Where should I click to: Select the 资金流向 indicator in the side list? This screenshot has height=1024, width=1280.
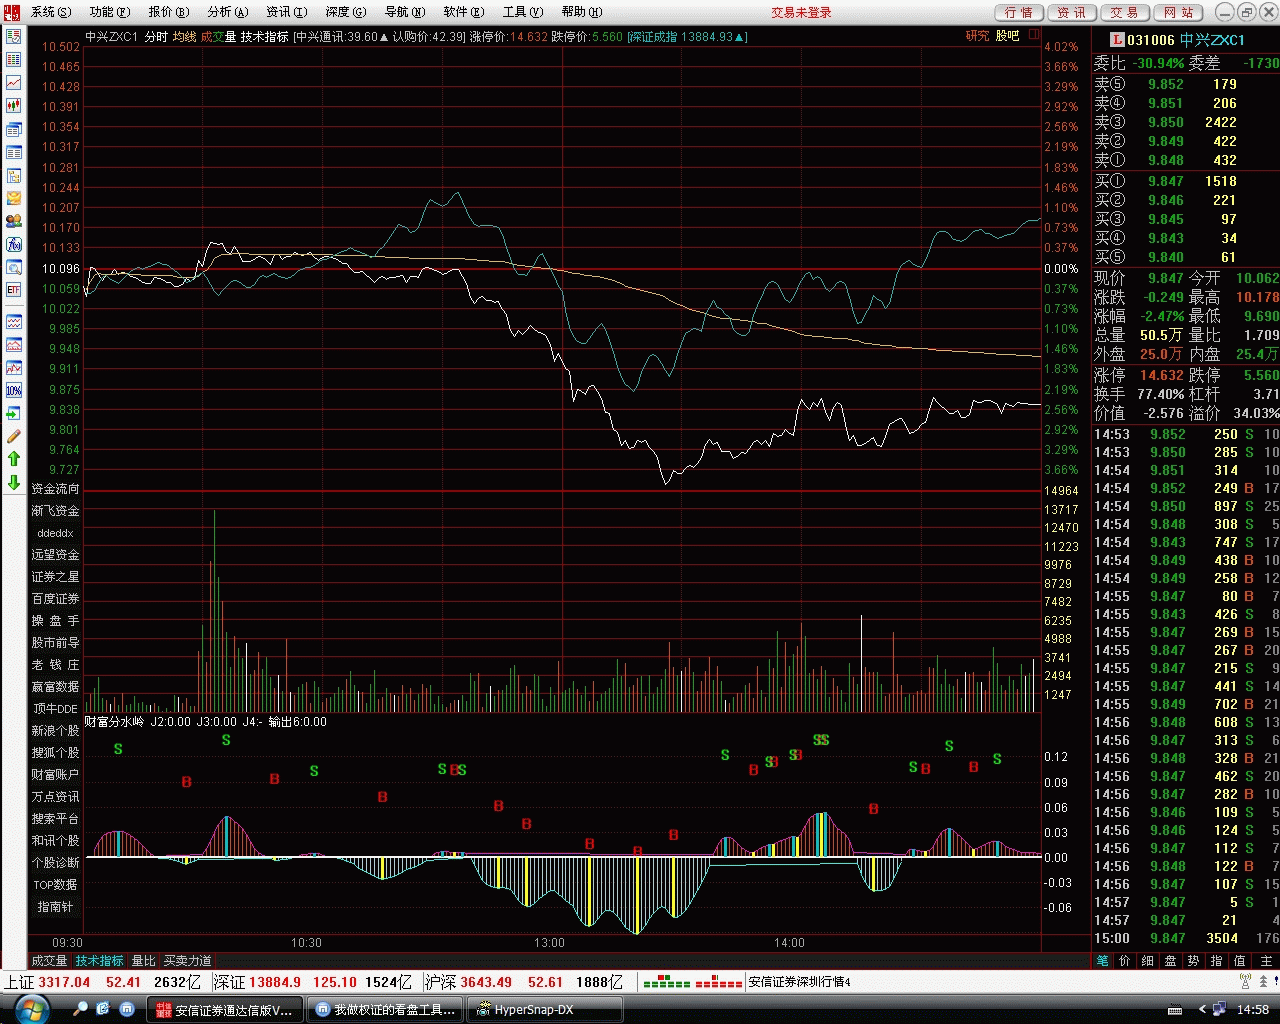pyautogui.click(x=55, y=489)
